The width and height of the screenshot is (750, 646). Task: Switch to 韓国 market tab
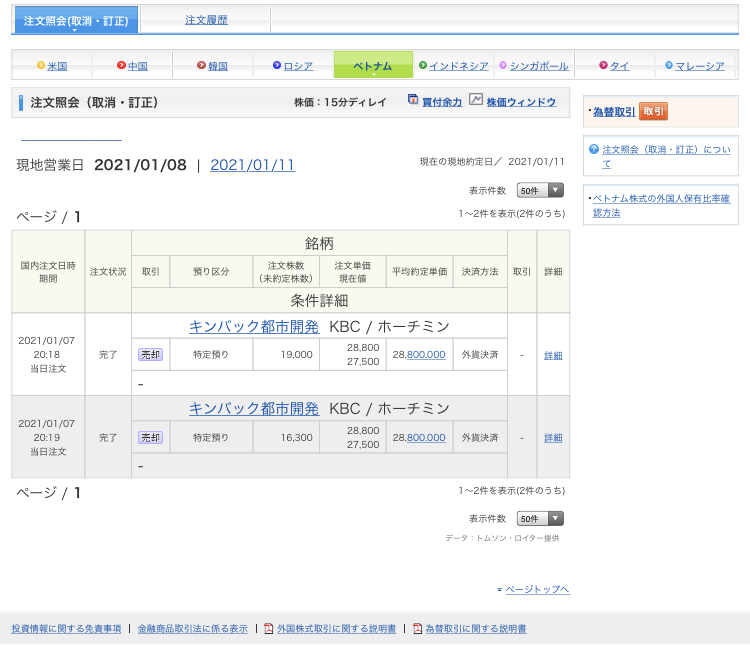218,66
